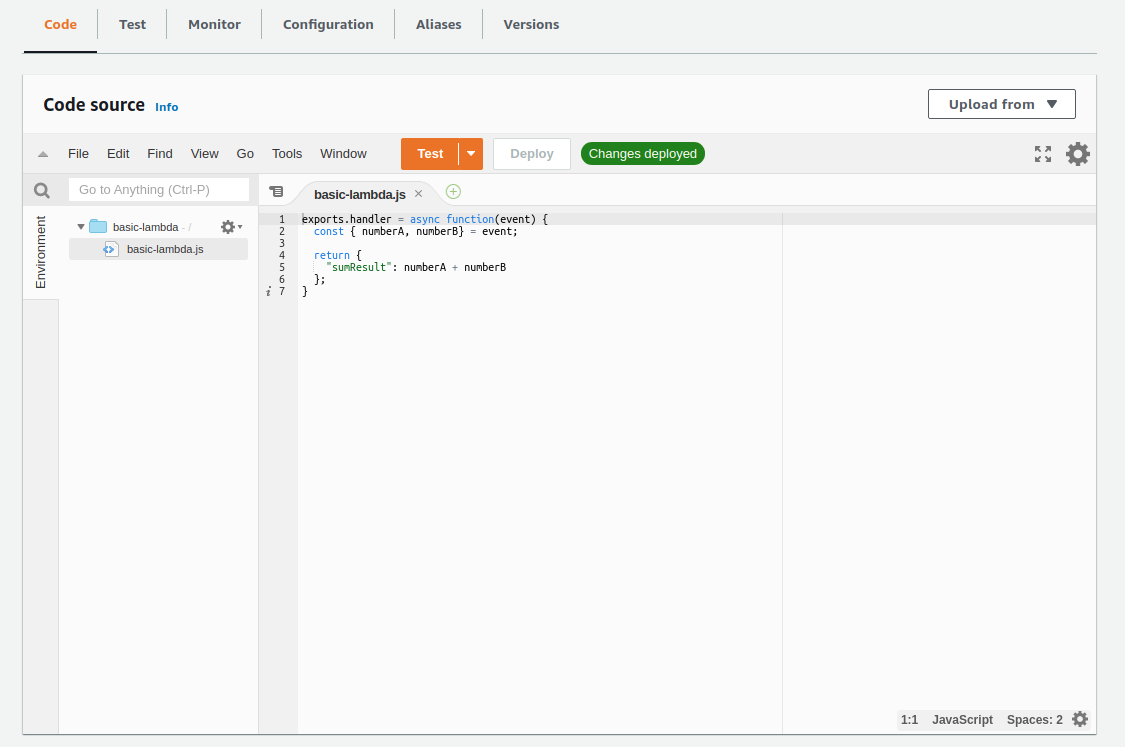Open the Find menu
This screenshot has height=747, width=1125.
point(159,154)
